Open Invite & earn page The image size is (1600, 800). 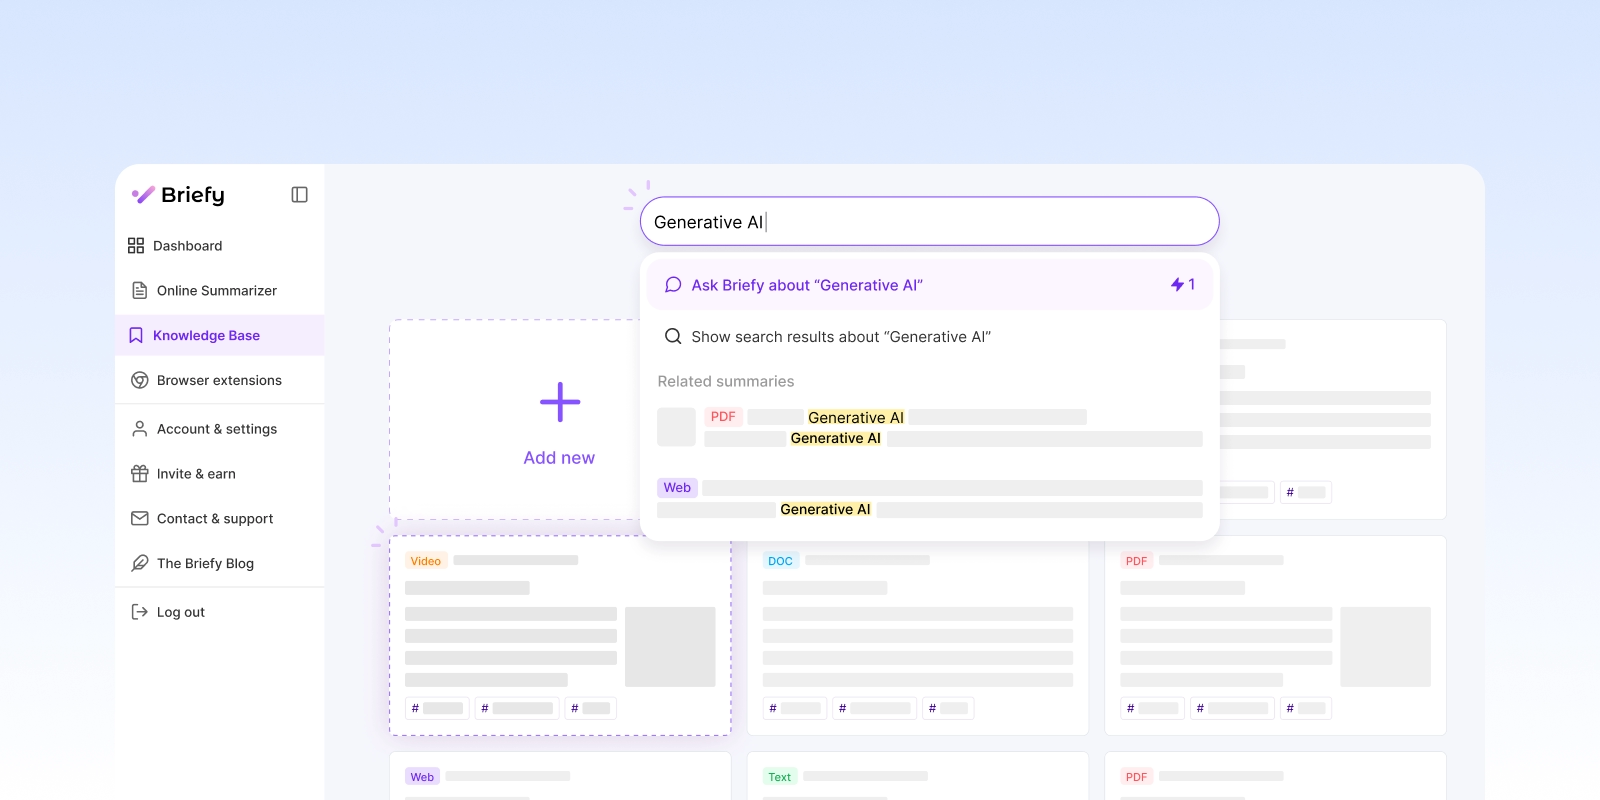click(x=220, y=473)
